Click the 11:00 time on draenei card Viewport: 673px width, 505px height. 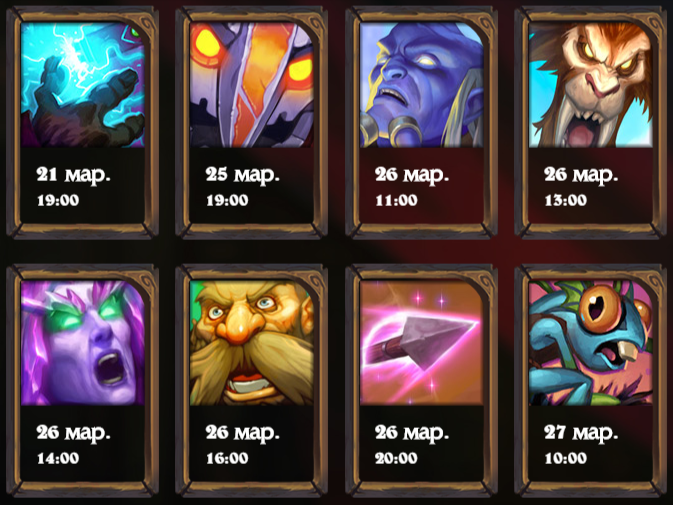coord(396,200)
